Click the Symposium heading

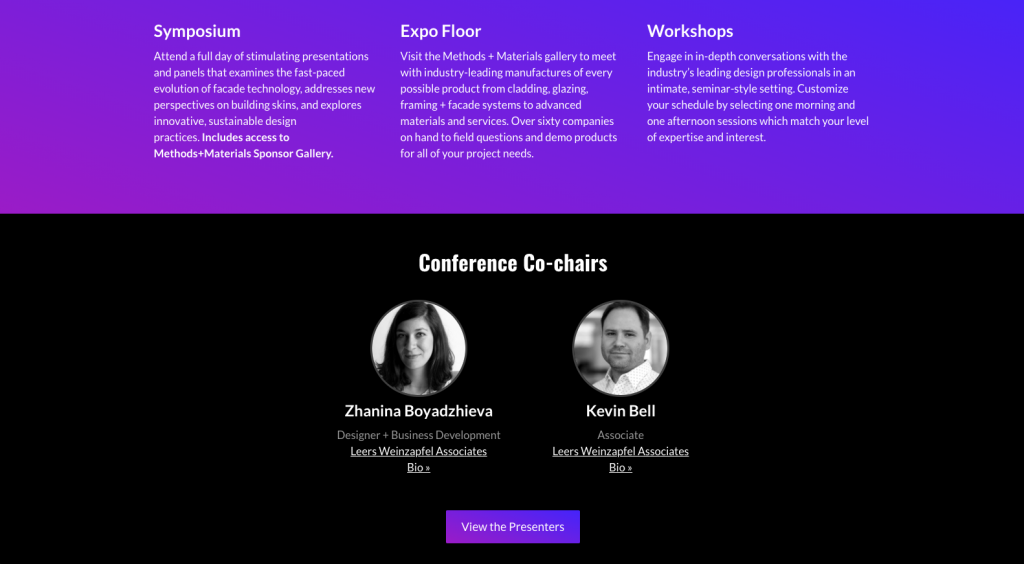point(197,31)
